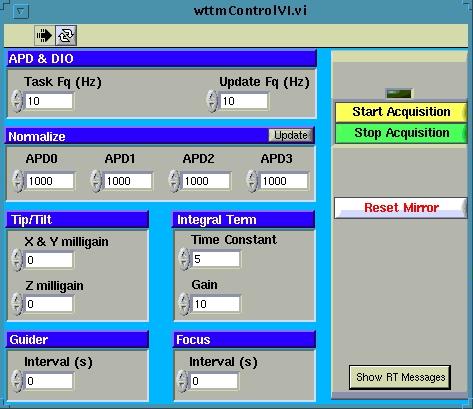Click the Focus Interval input field
Screen dimensions: 473x409
point(214,381)
